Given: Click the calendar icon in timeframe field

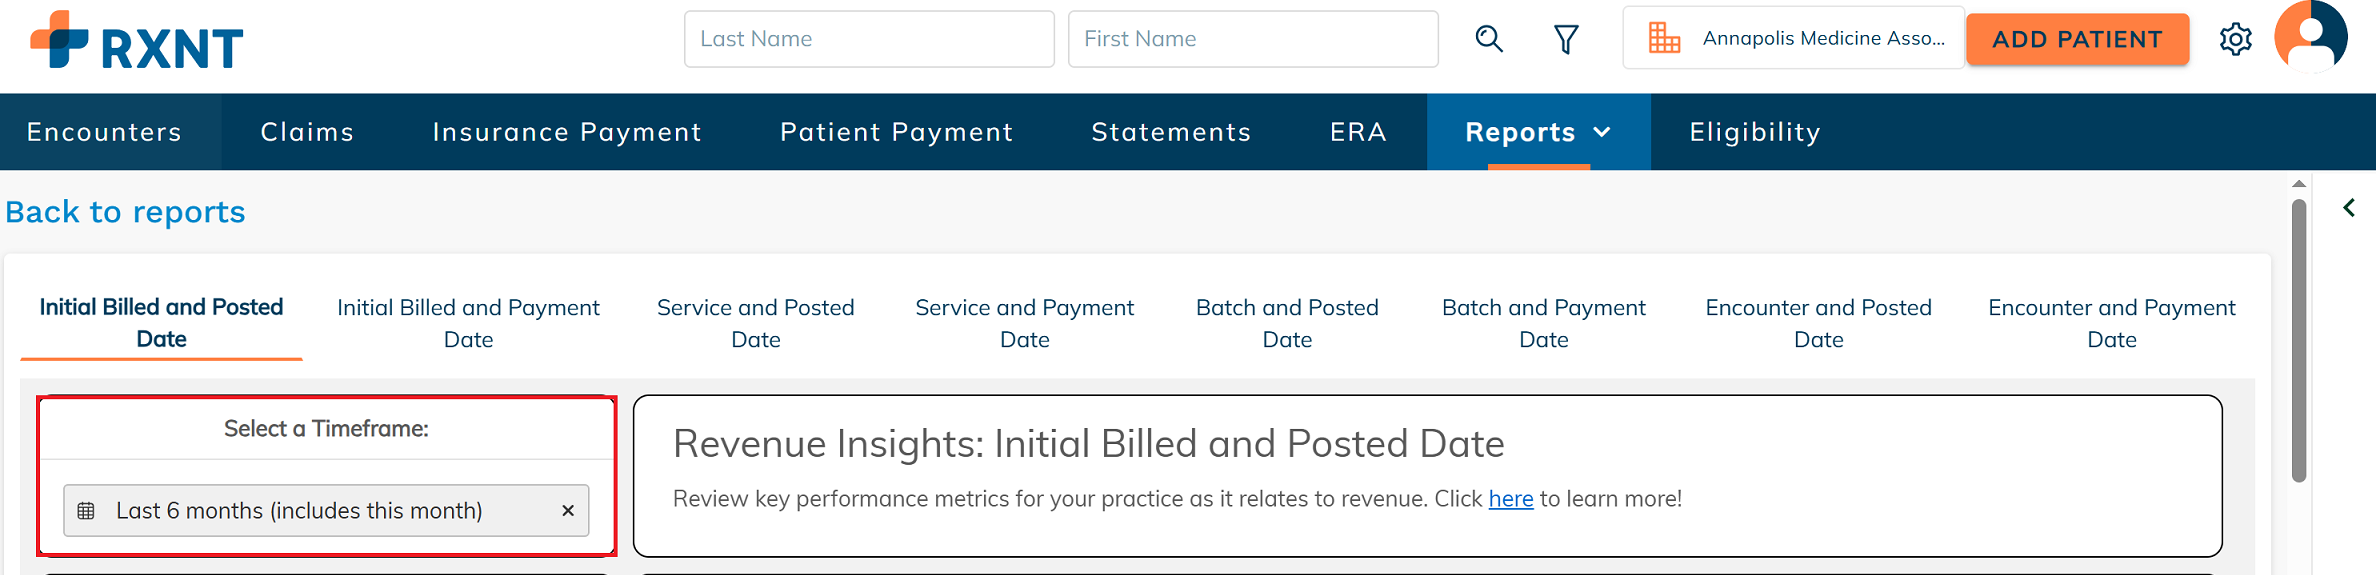Looking at the screenshot, I should pyautogui.click(x=87, y=511).
